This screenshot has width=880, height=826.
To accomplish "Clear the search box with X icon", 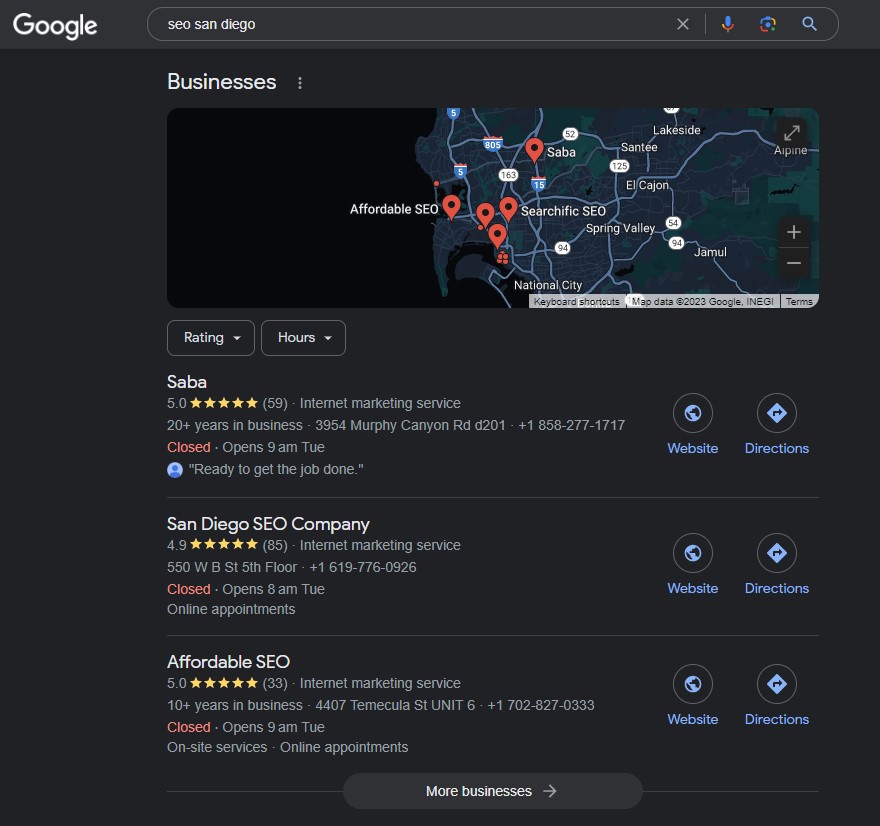I will pyautogui.click(x=683, y=24).
